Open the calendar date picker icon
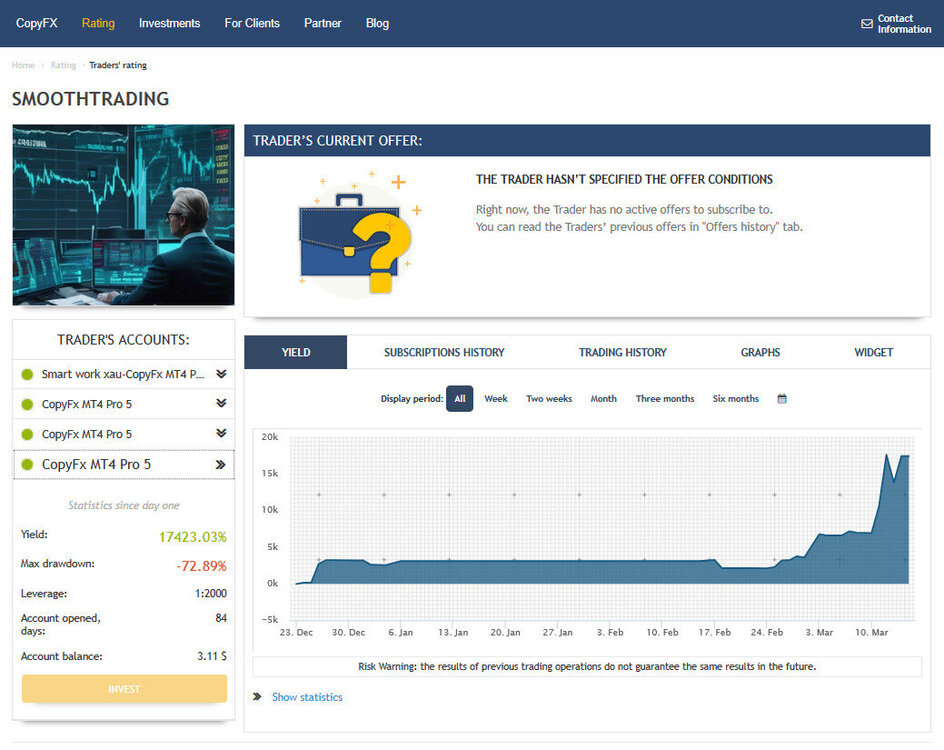 [781, 398]
